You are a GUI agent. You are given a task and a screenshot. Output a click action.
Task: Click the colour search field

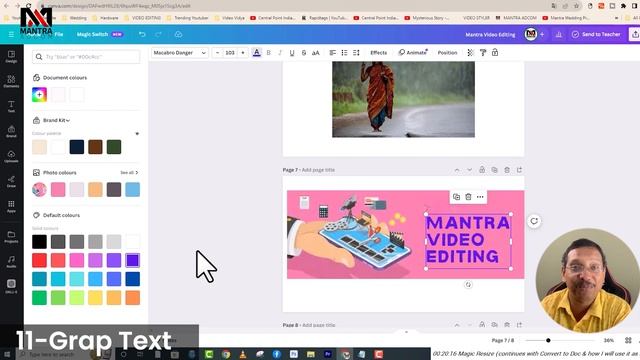[86, 57]
